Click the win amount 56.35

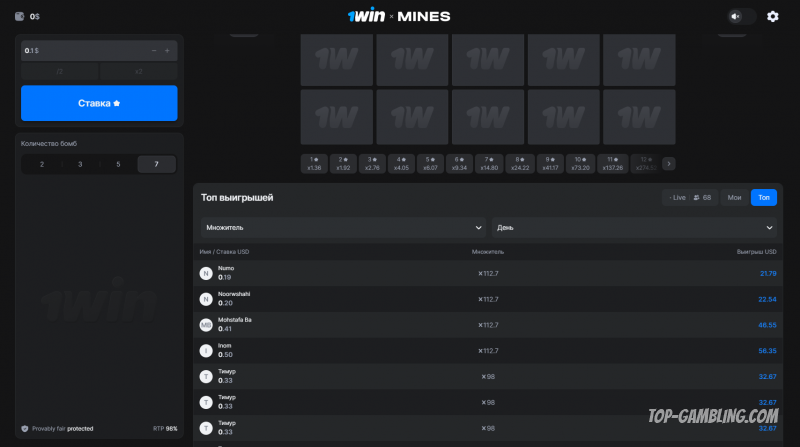pos(767,351)
